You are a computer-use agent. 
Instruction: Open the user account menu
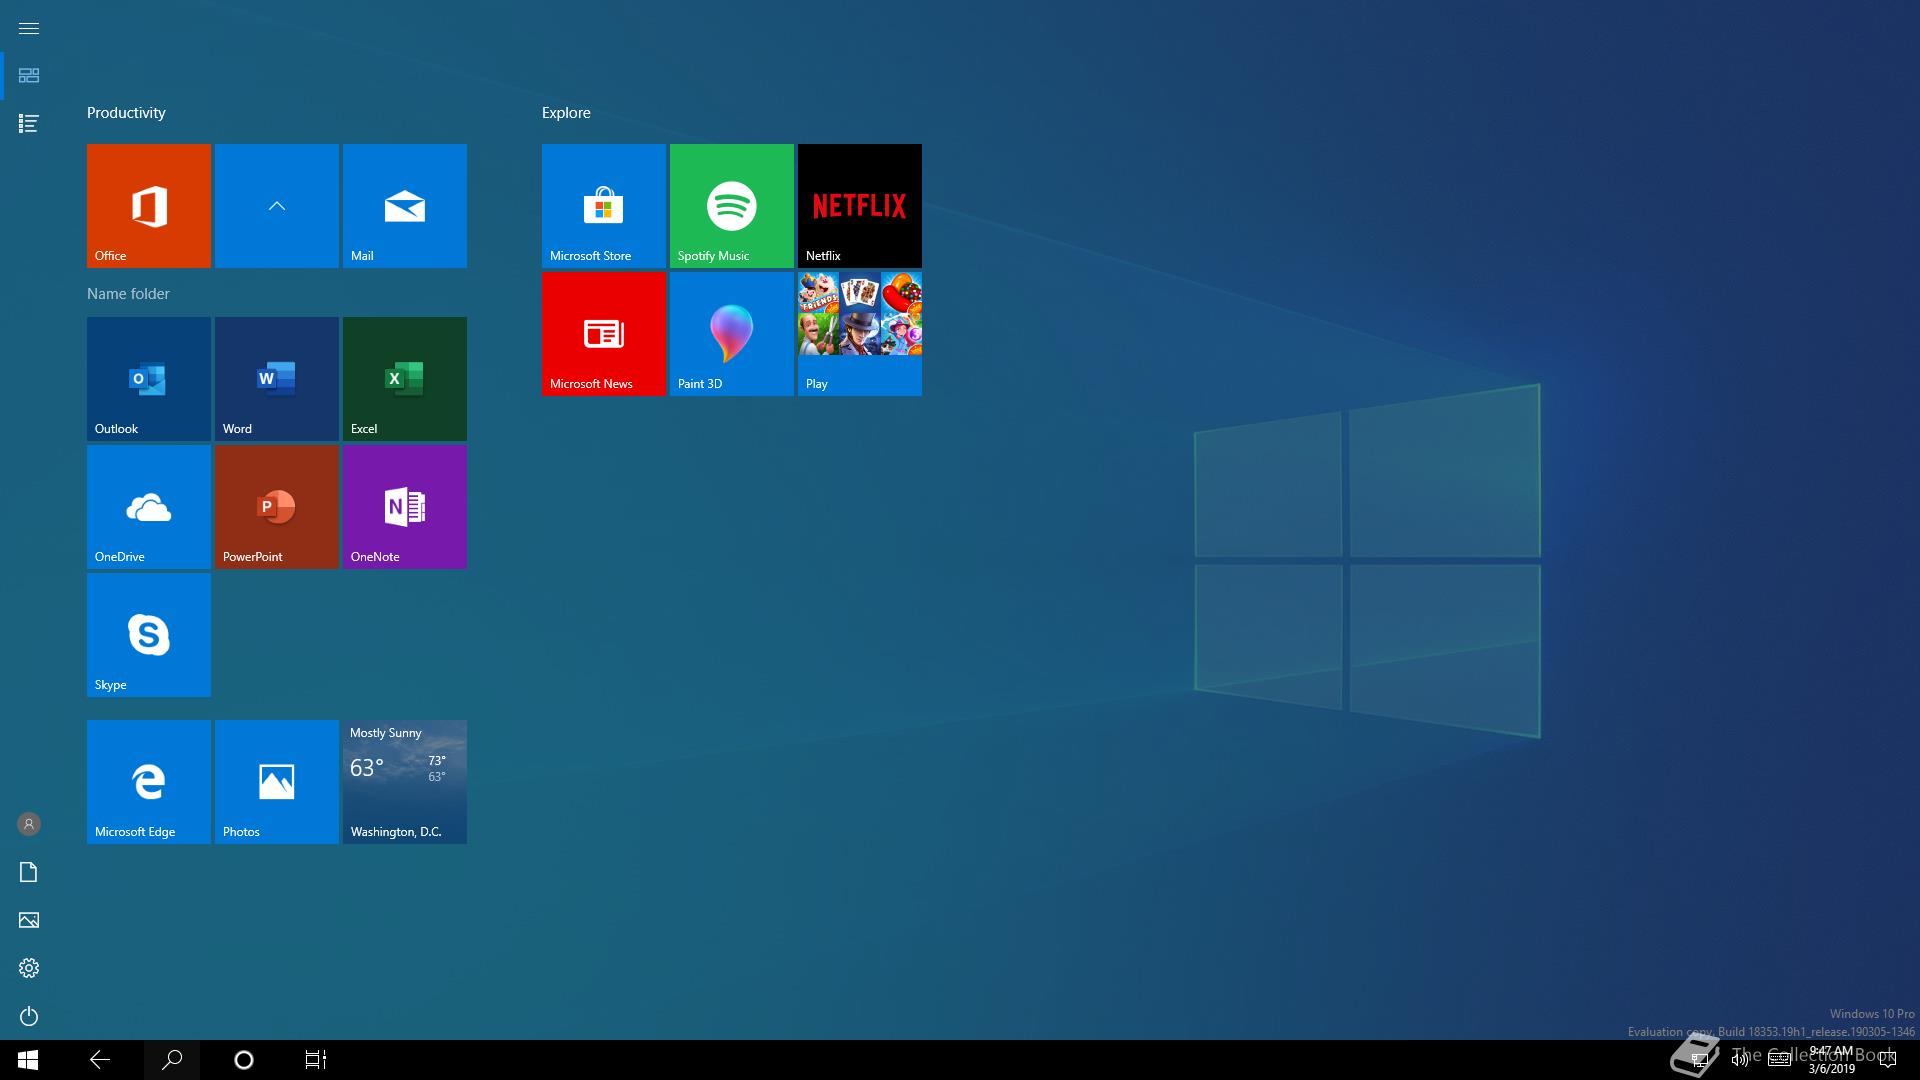pyautogui.click(x=29, y=824)
